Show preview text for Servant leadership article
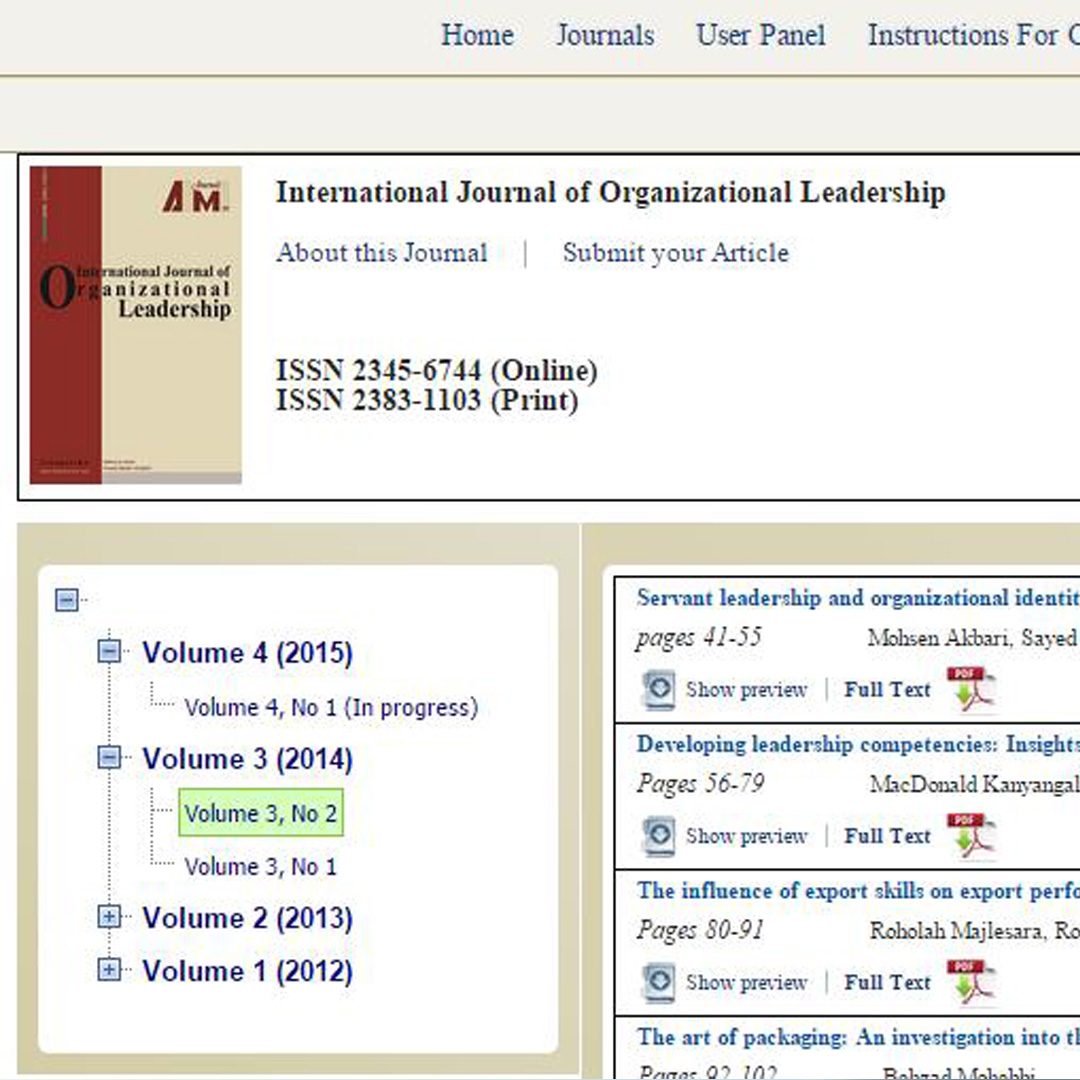Screen dimensions: 1080x1080 click(747, 689)
